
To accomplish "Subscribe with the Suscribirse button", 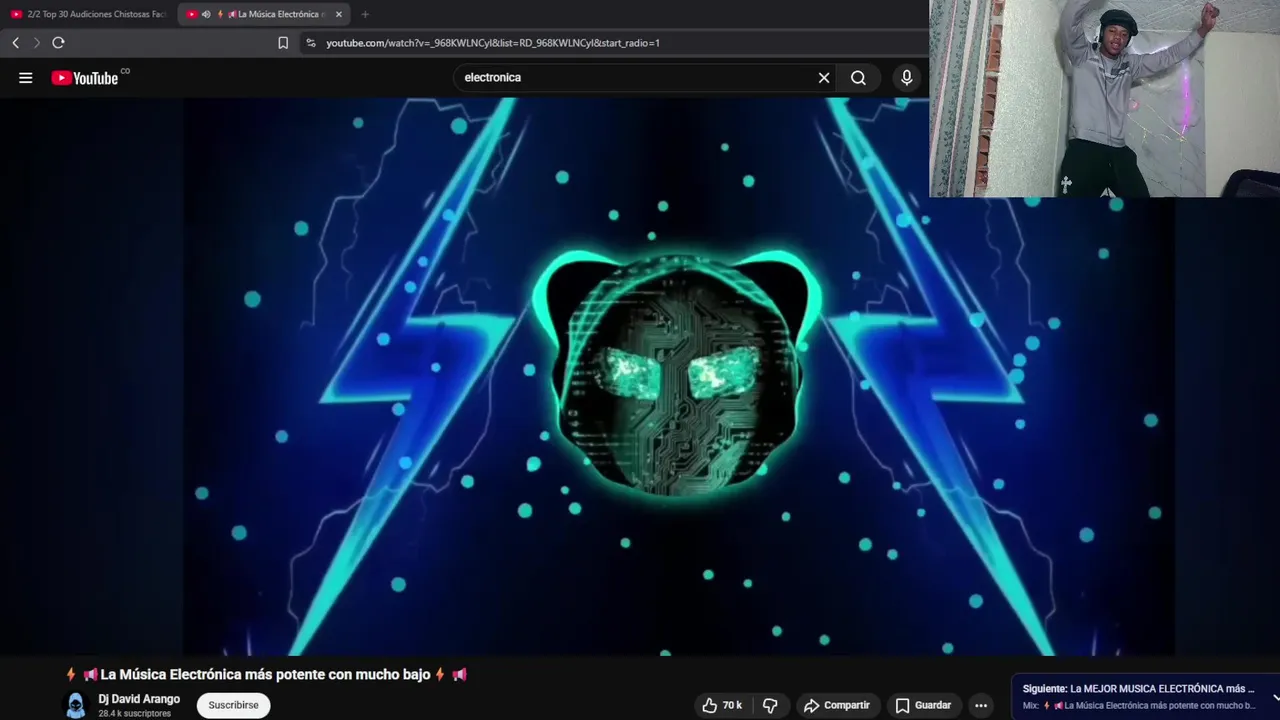I will (x=233, y=705).
